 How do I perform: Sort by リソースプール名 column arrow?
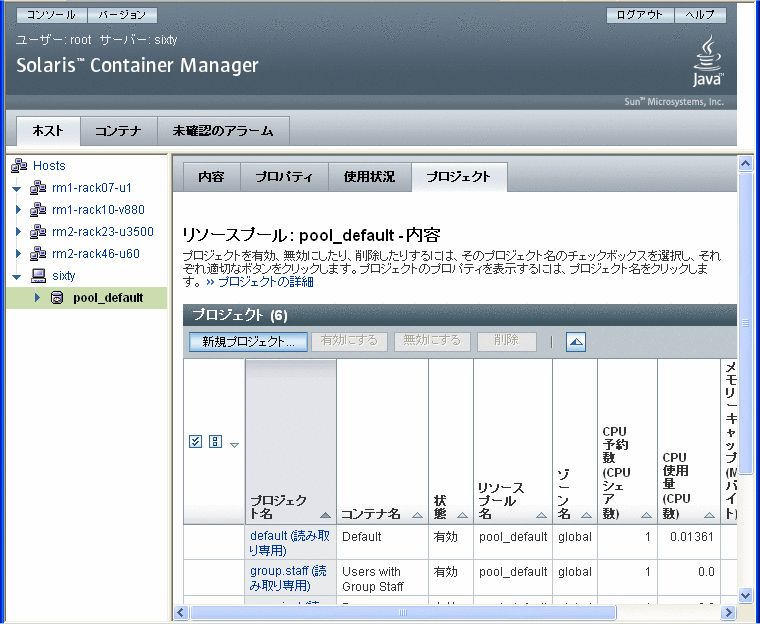click(541, 515)
